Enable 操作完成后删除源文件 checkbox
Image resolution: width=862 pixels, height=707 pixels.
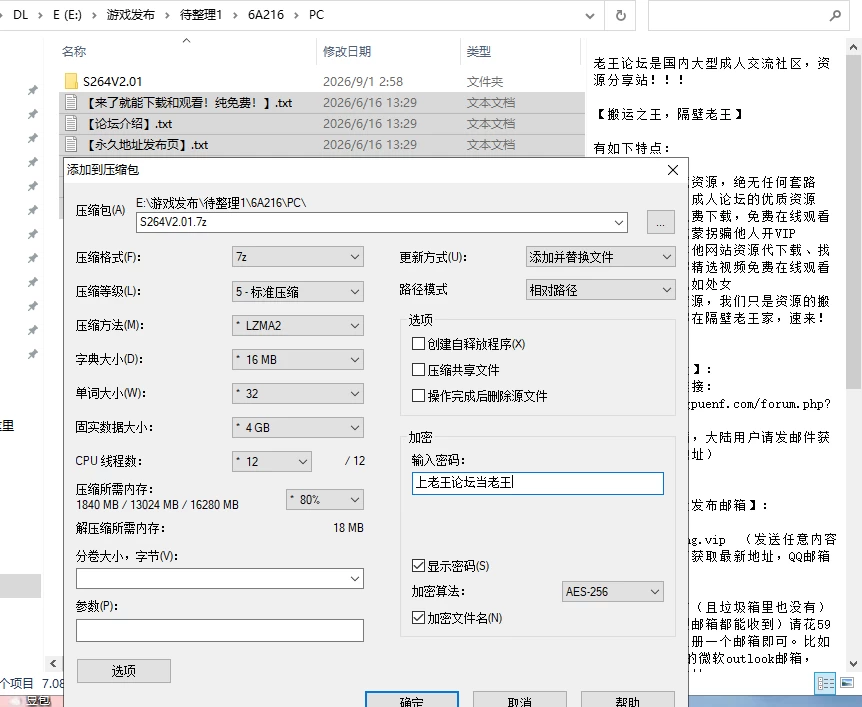click(x=418, y=395)
